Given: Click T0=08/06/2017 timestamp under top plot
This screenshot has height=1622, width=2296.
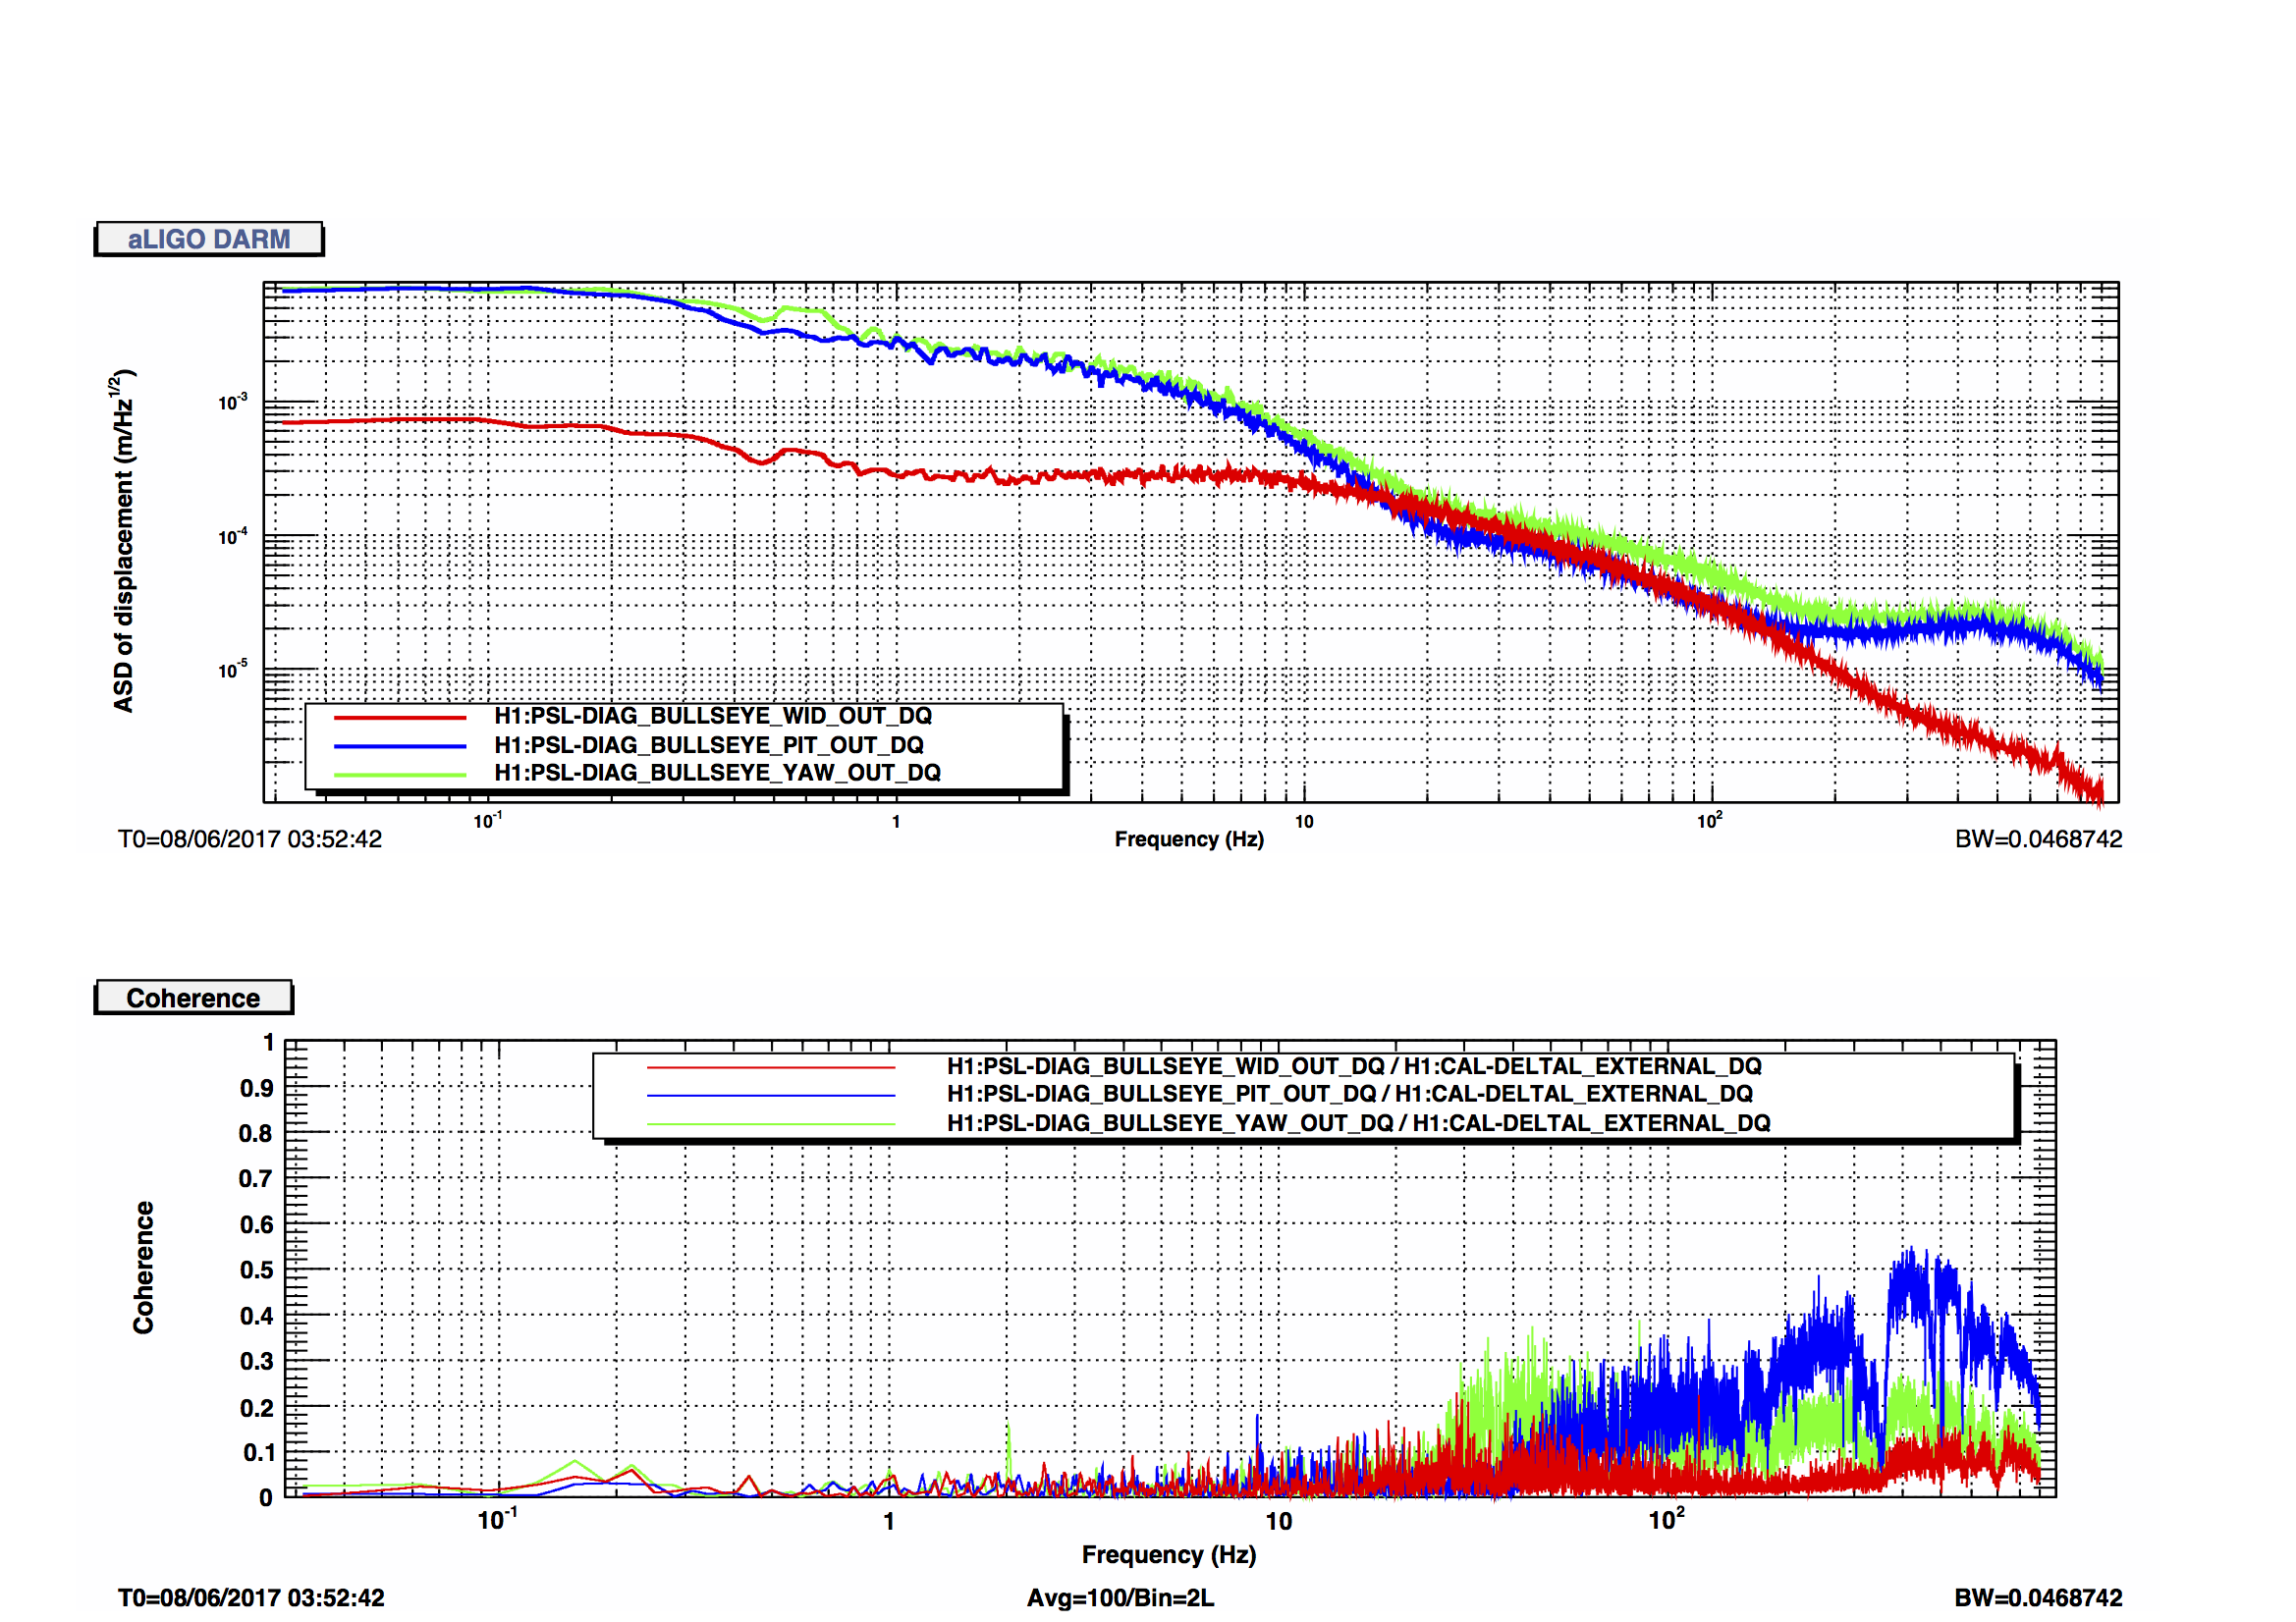Looking at the screenshot, I should tap(250, 839).
